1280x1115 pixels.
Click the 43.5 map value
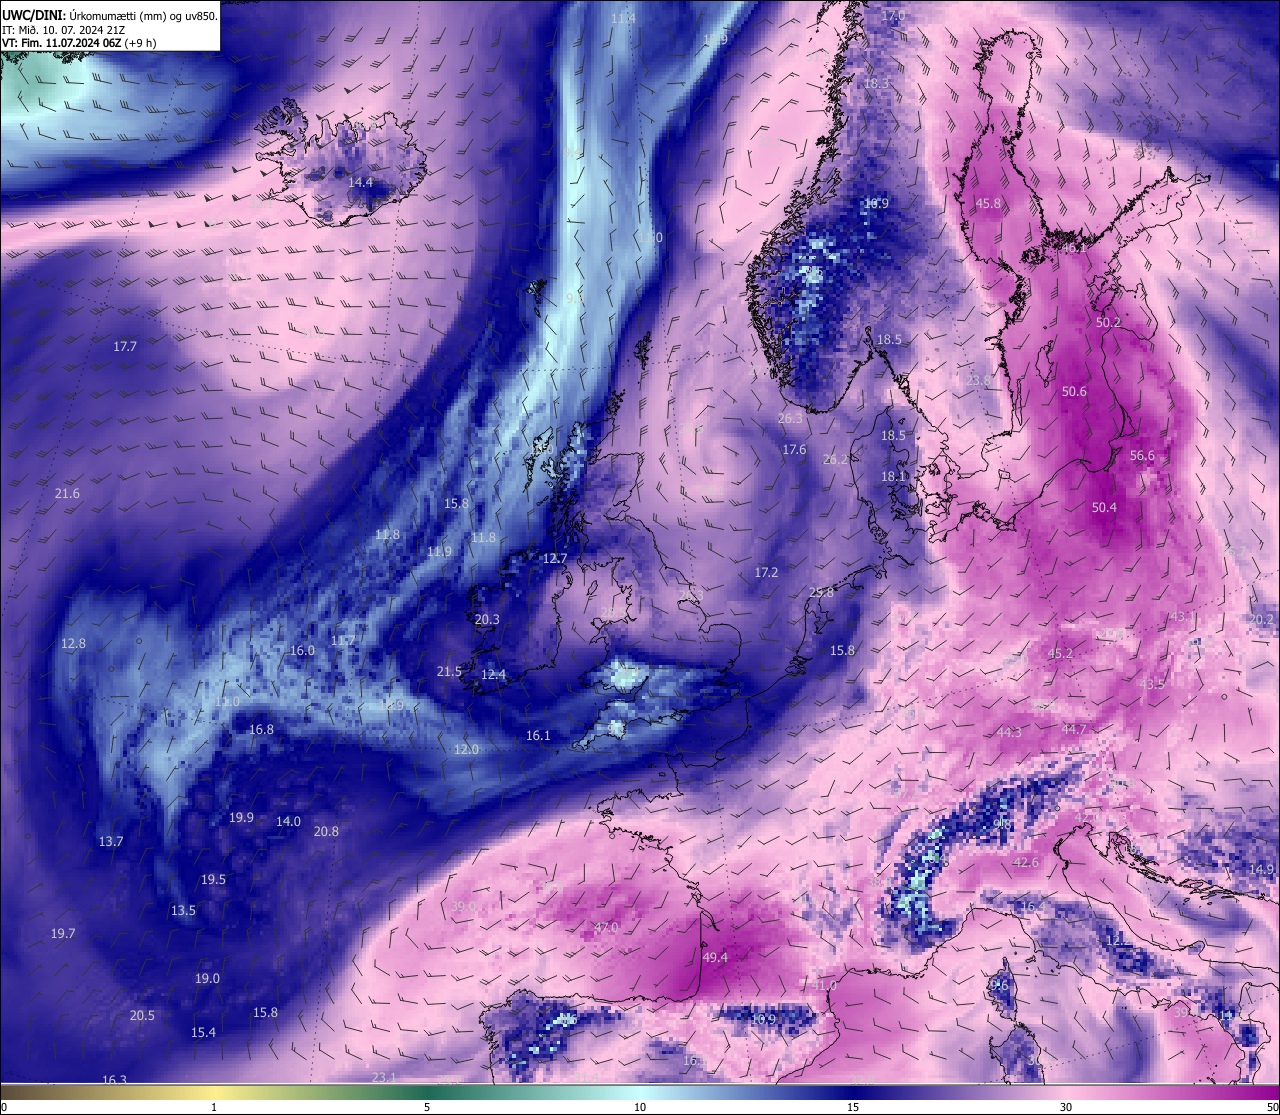[x=1151, y=683]
